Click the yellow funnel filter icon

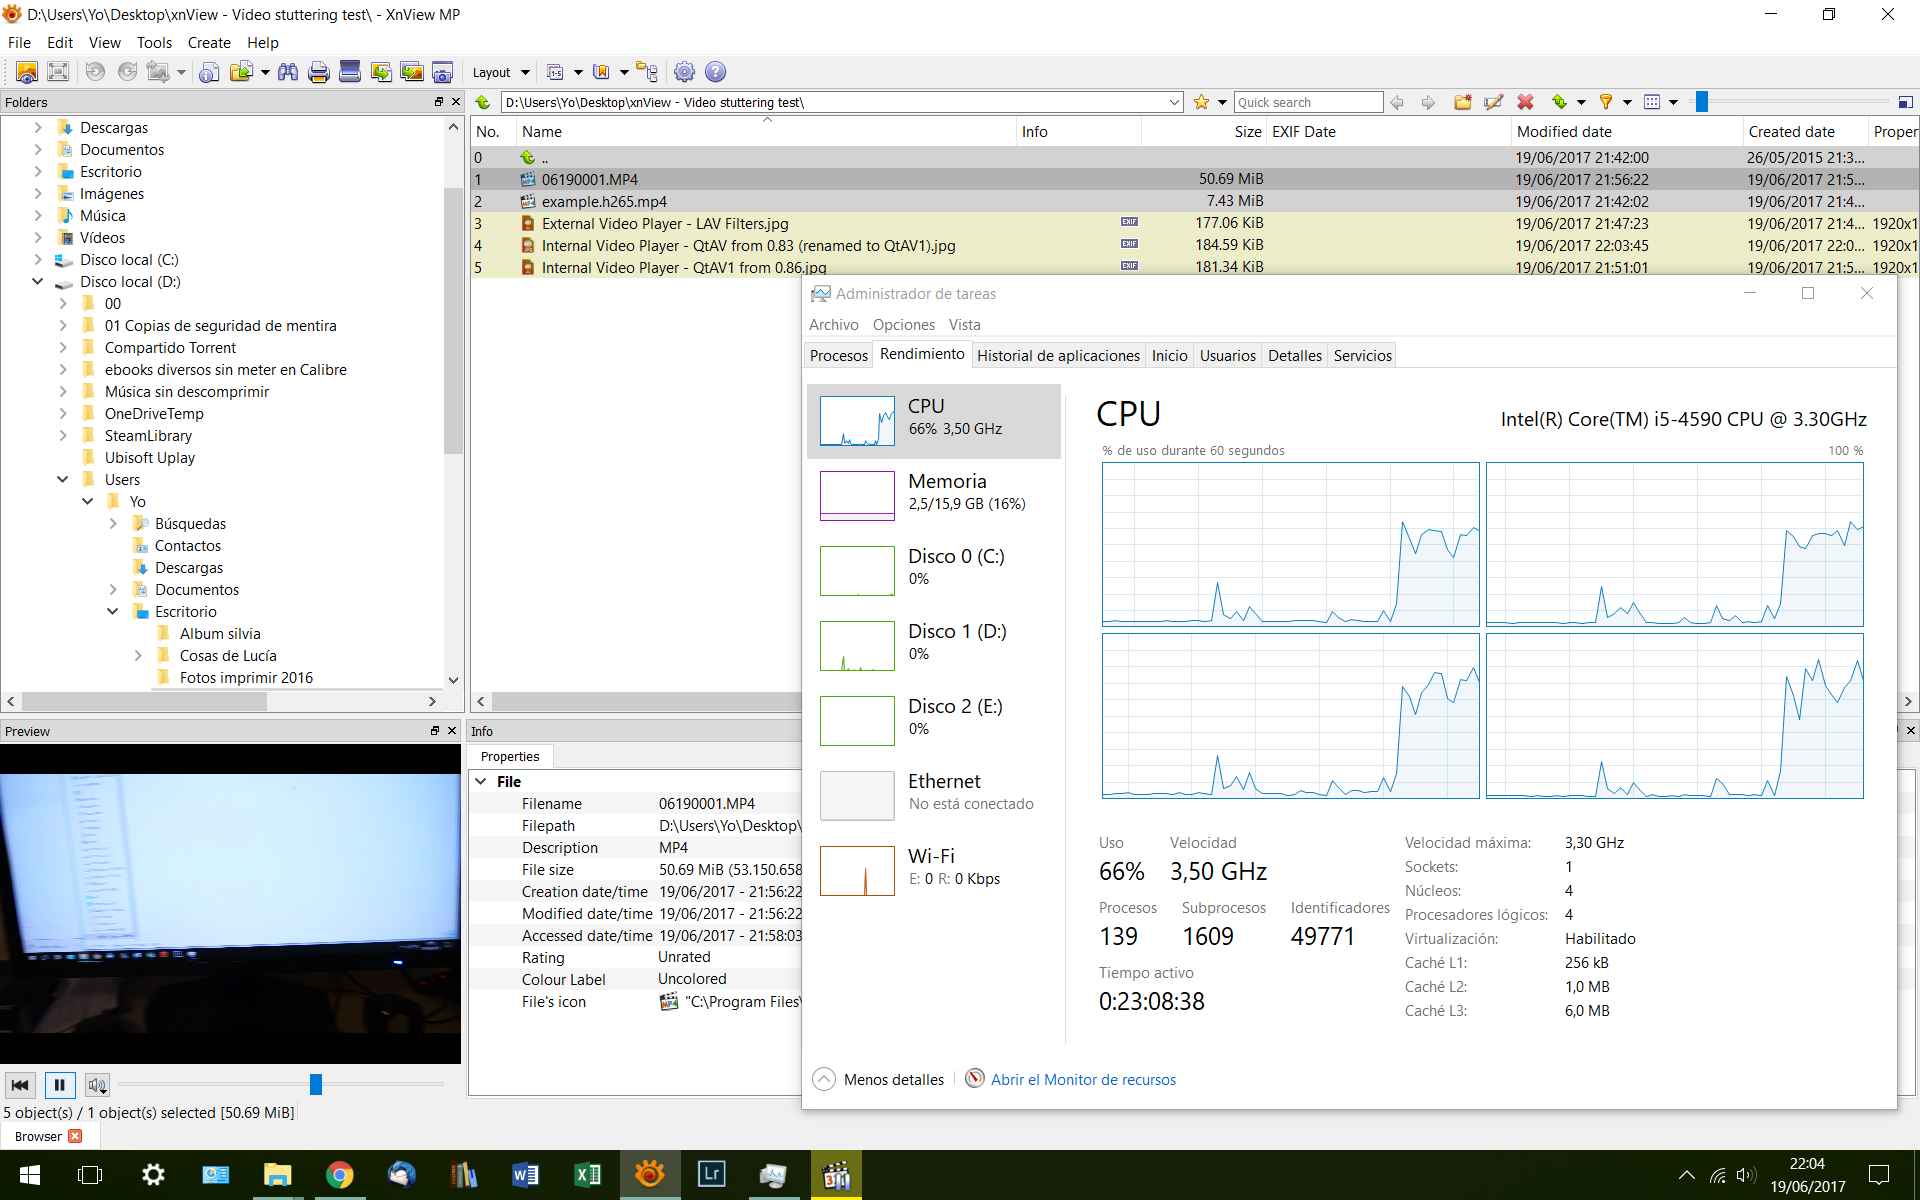point(1606,102)
